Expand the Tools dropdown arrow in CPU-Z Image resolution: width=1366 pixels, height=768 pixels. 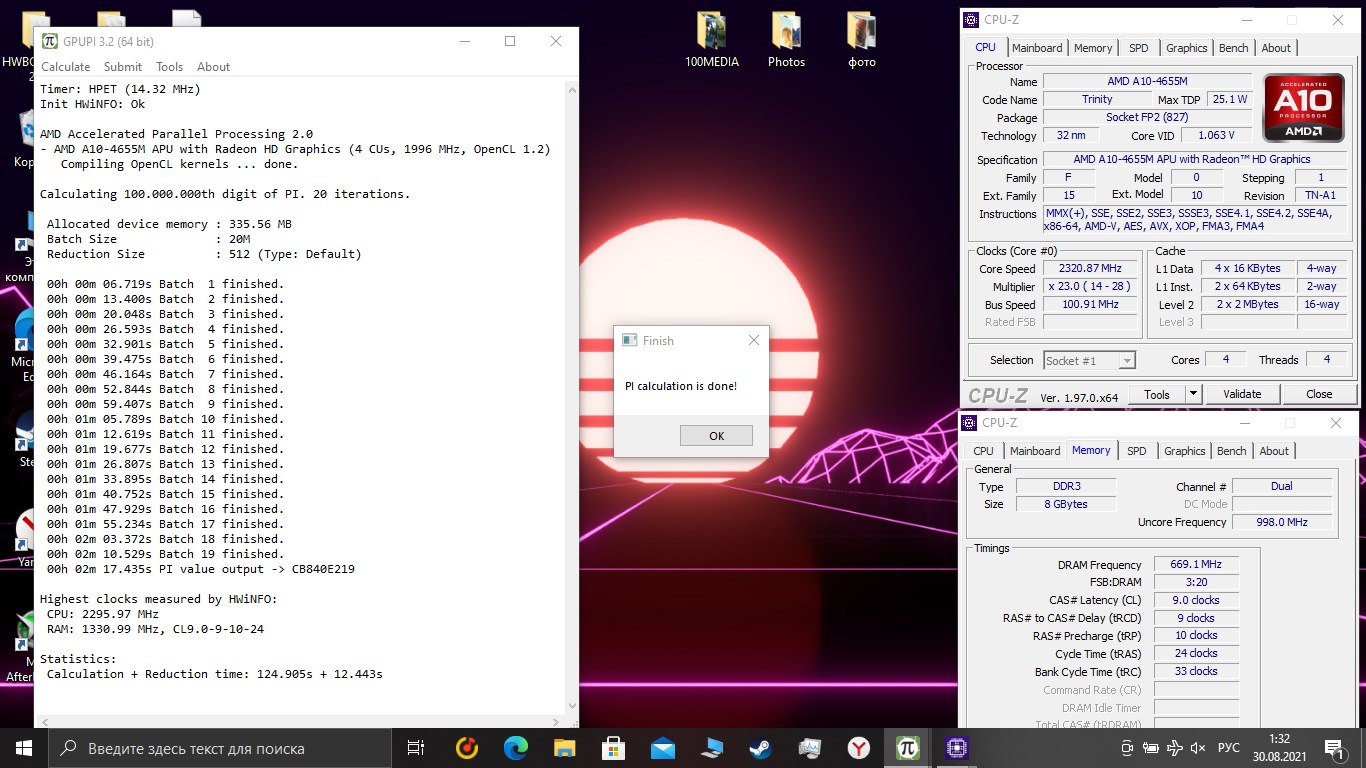(1193, 394)
